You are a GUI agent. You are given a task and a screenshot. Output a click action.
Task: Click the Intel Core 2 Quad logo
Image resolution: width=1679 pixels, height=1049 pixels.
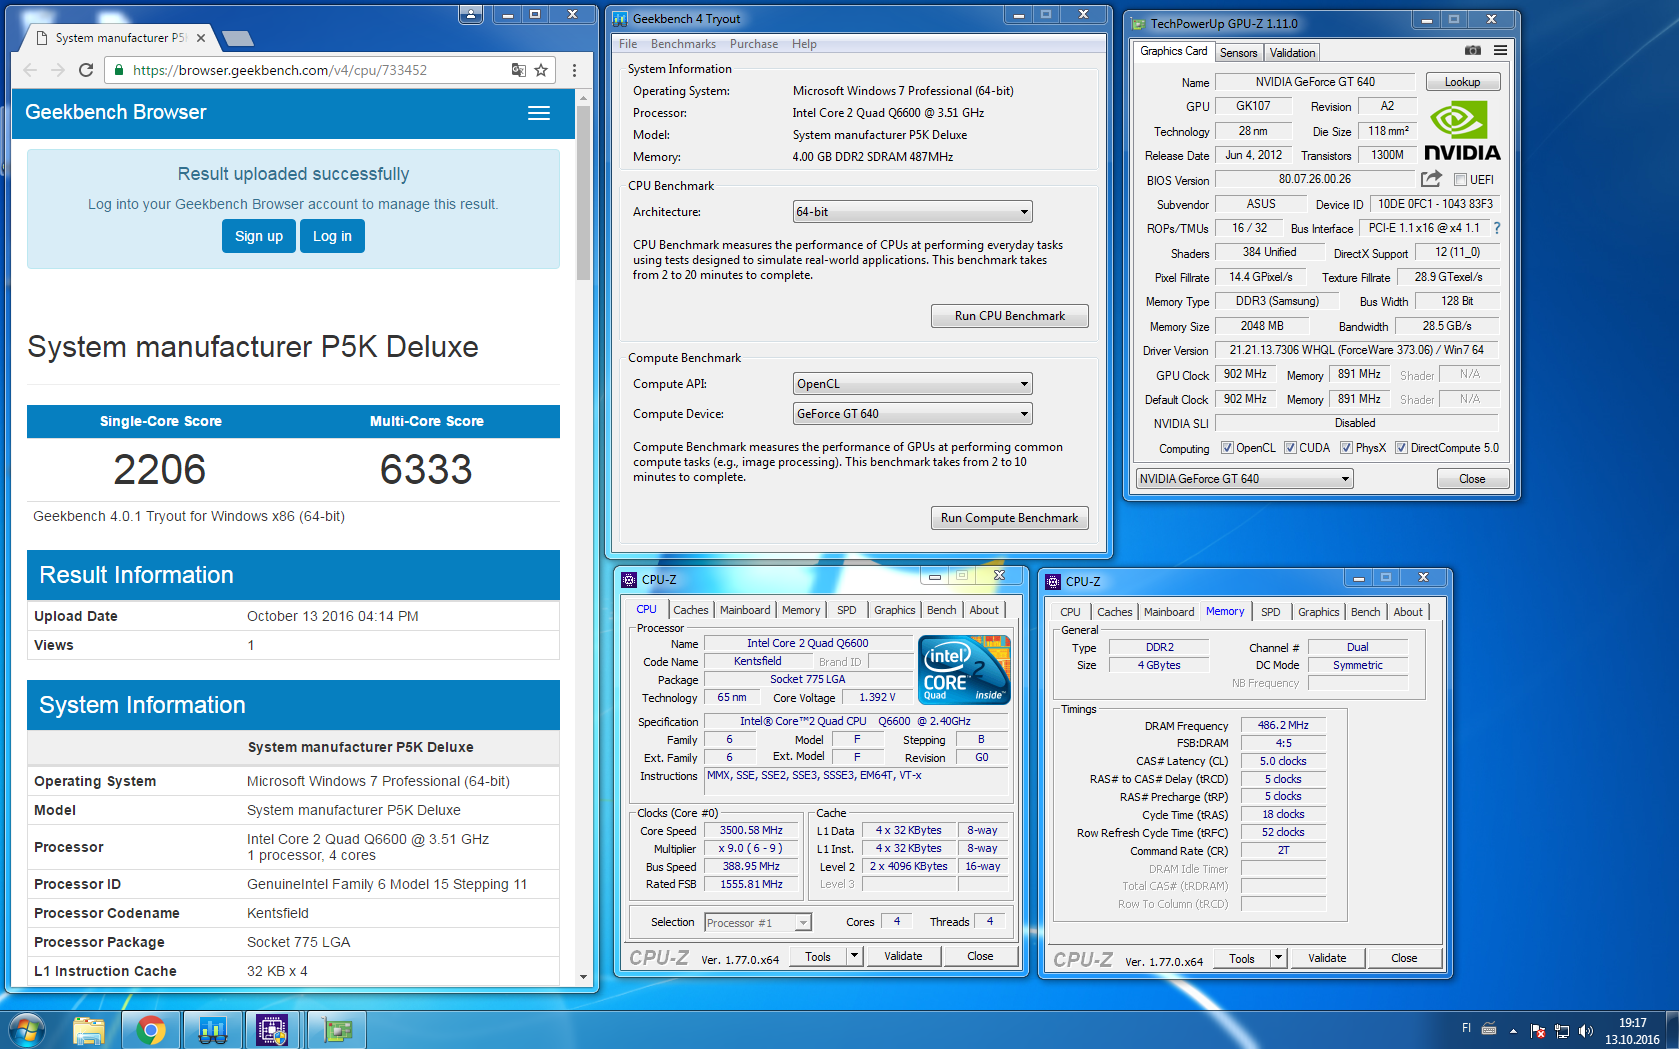(x=964, y=670)
